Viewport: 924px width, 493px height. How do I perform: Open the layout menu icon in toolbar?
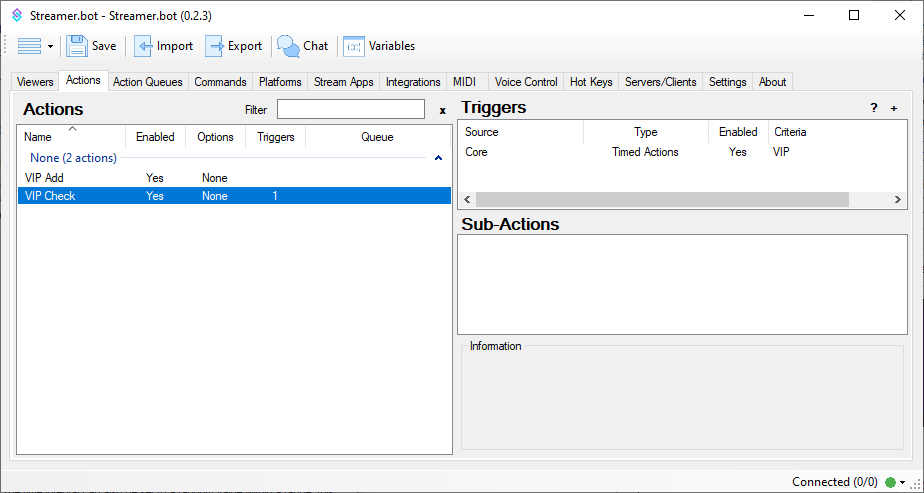29,46
